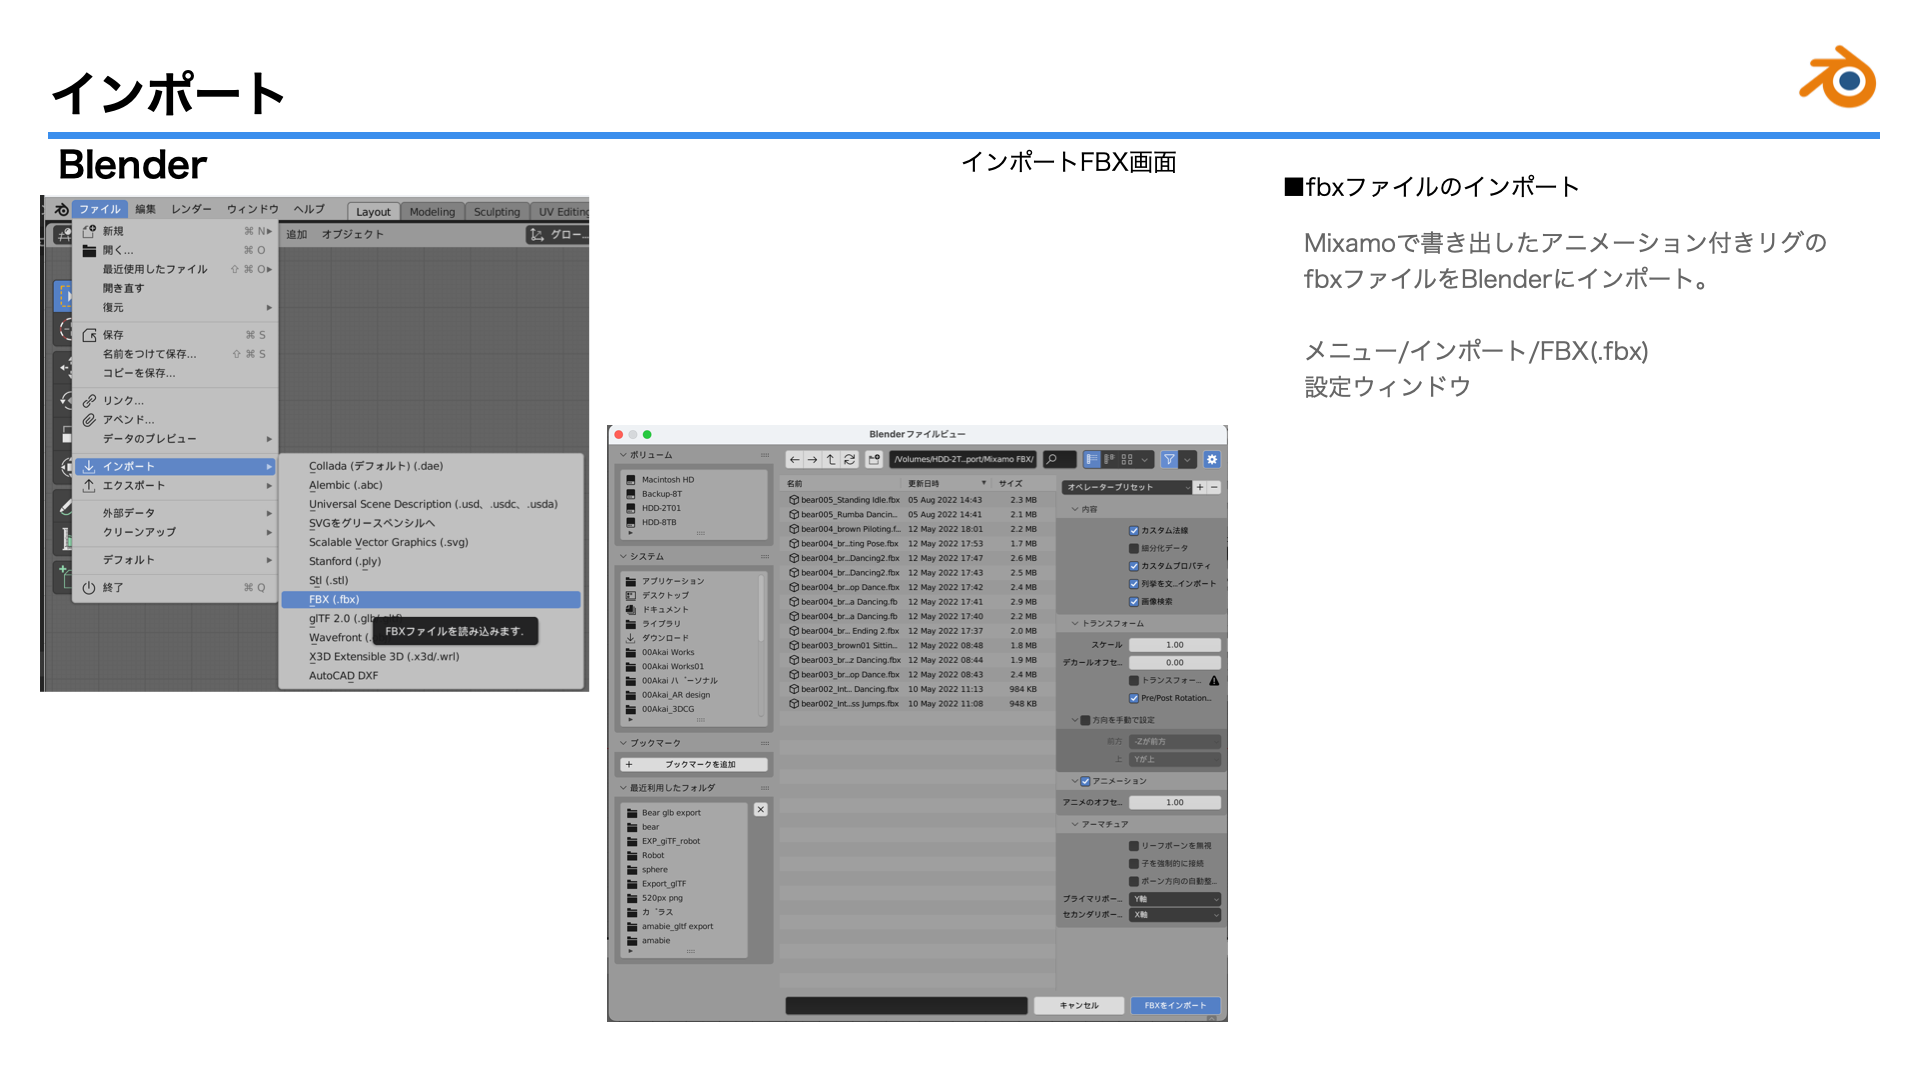Click the Blender logo icon in the menu bar
Image resolution: width=1920 pixels, height=1080 pixels.
pos(62,209)
